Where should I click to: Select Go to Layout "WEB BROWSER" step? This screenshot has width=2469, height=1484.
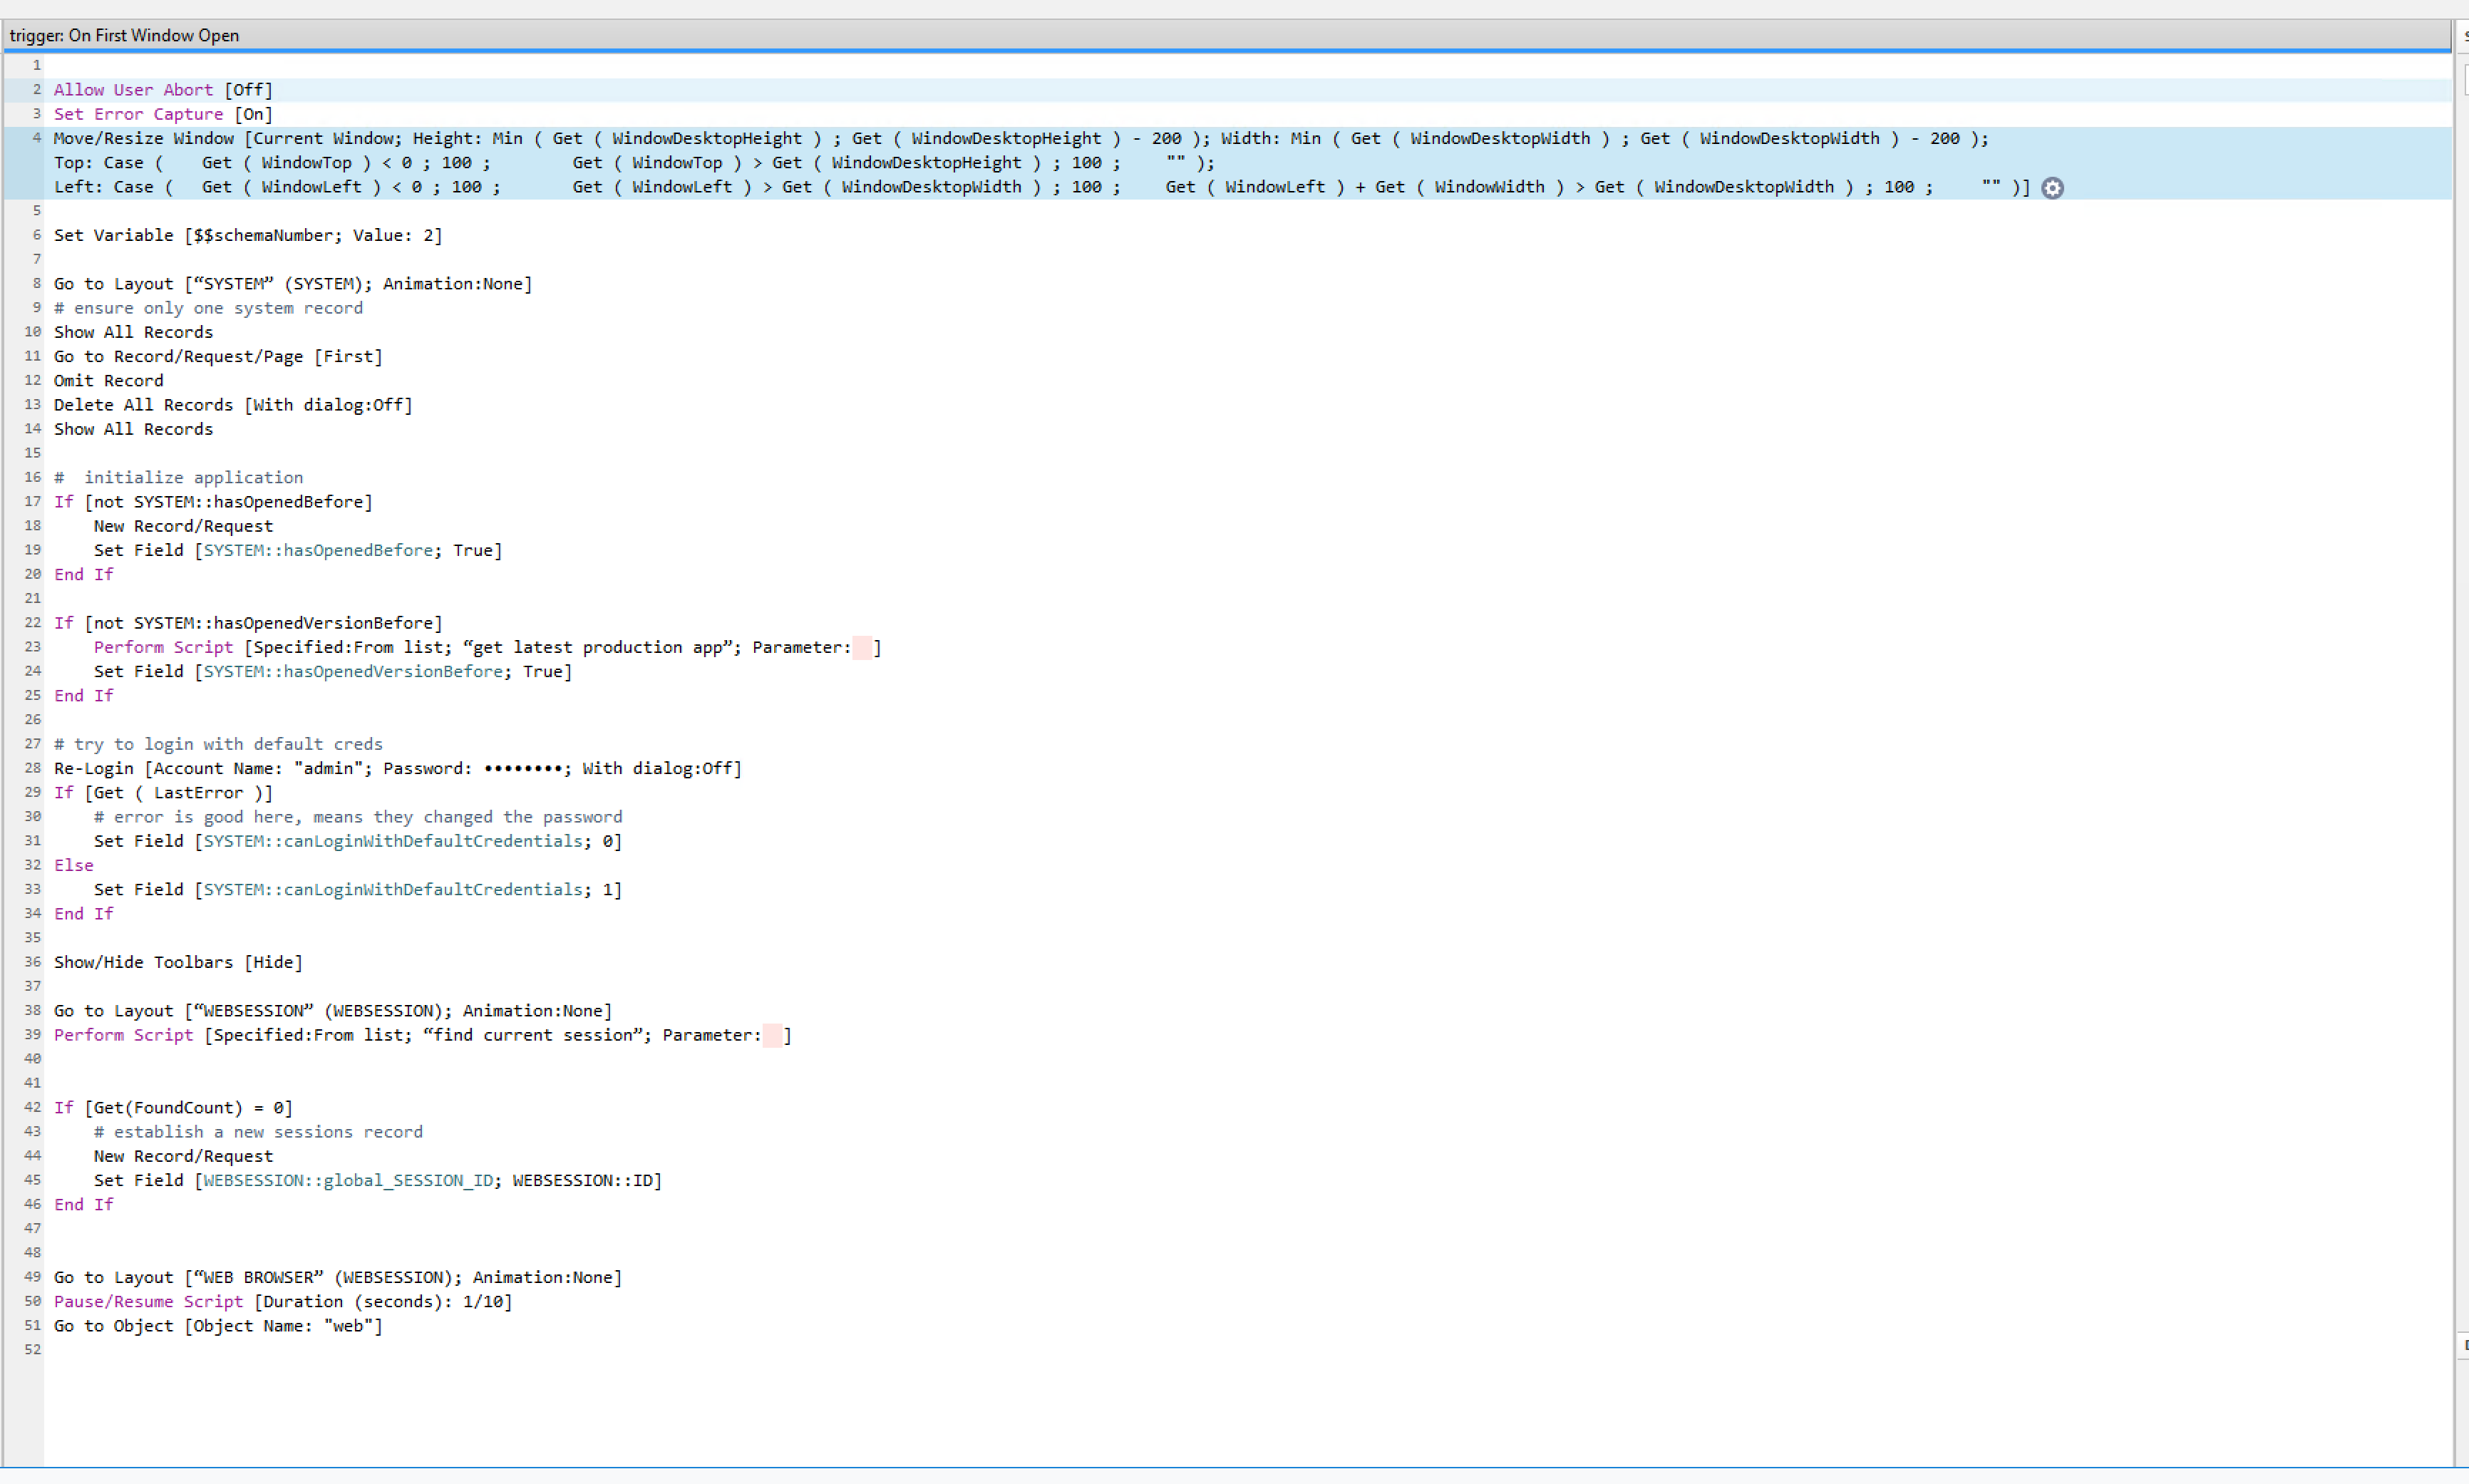tap(338, 1277)
